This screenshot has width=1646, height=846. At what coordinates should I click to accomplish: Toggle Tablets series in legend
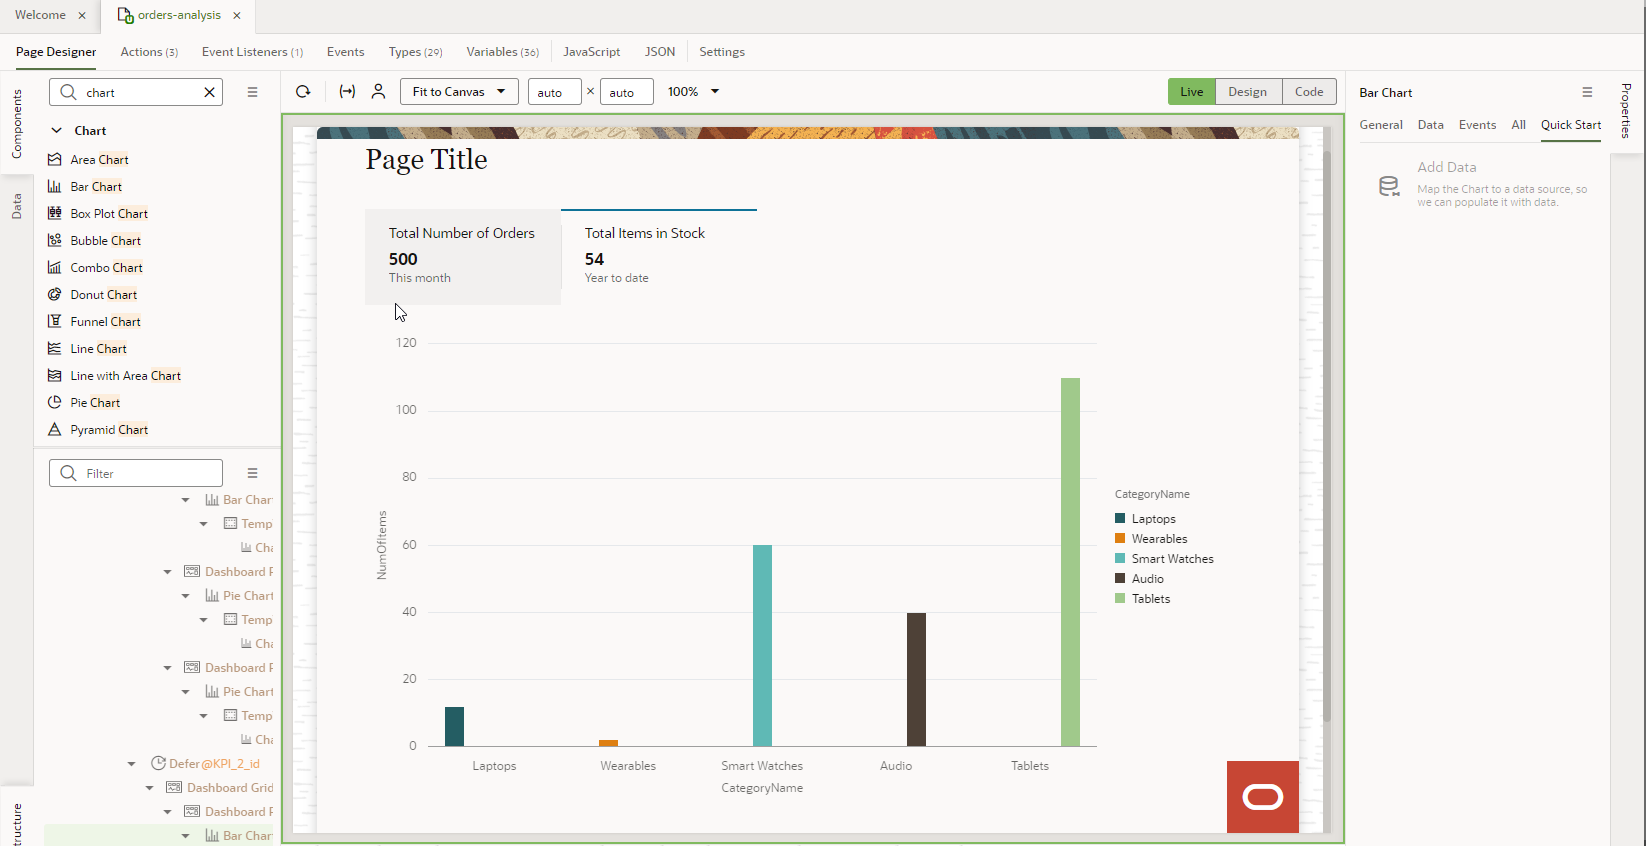click(1142, 598)
